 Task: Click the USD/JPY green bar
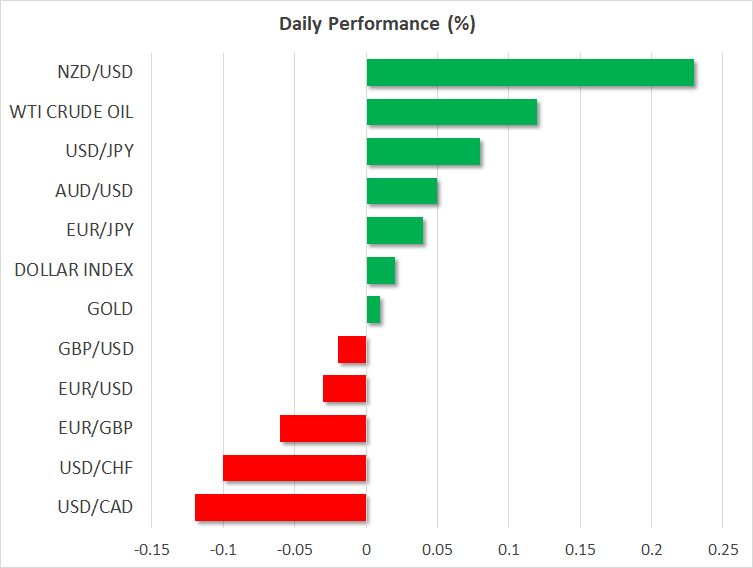click(x=423, y=152)
